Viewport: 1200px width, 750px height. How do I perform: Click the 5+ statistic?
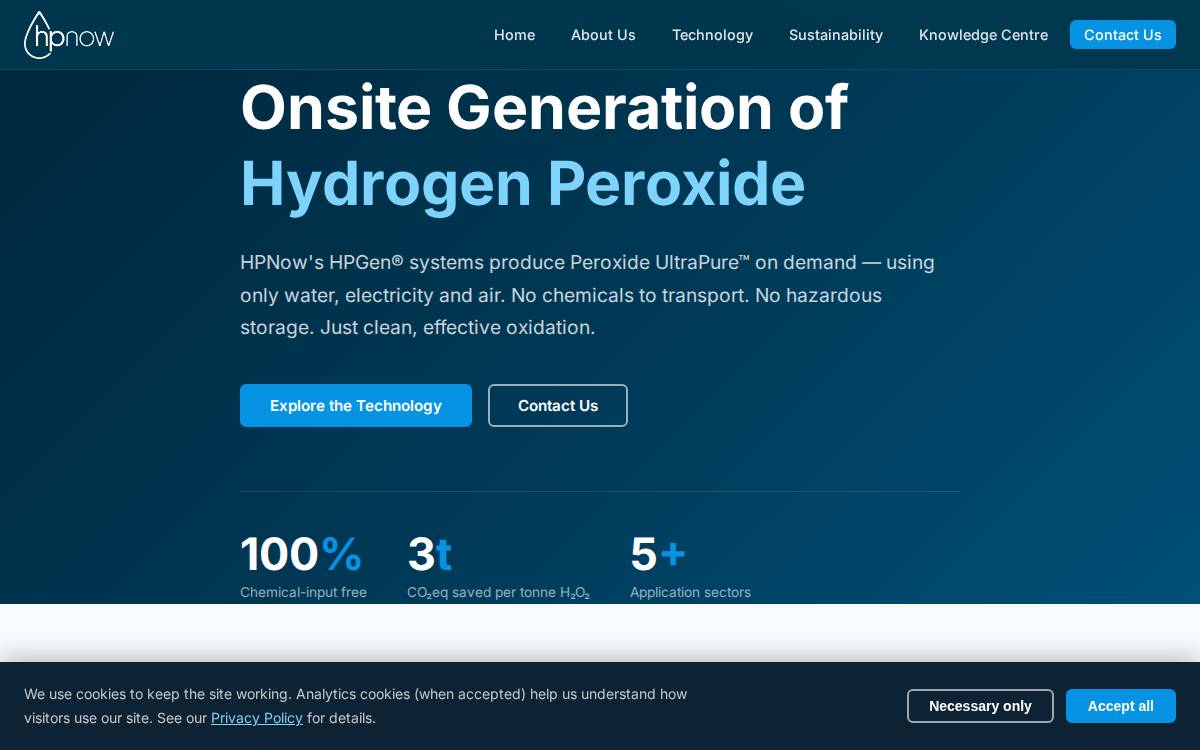click(x=658, y=554)
